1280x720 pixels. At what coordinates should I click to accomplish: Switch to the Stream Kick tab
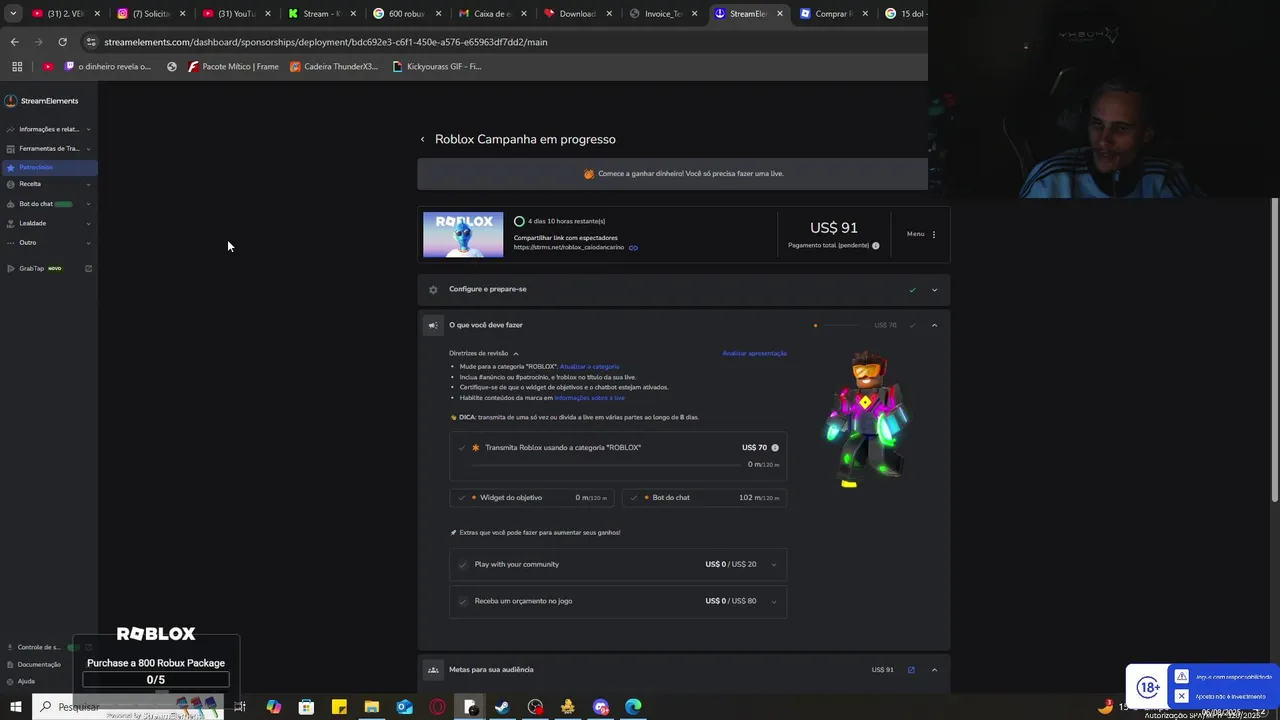point(322,14)
